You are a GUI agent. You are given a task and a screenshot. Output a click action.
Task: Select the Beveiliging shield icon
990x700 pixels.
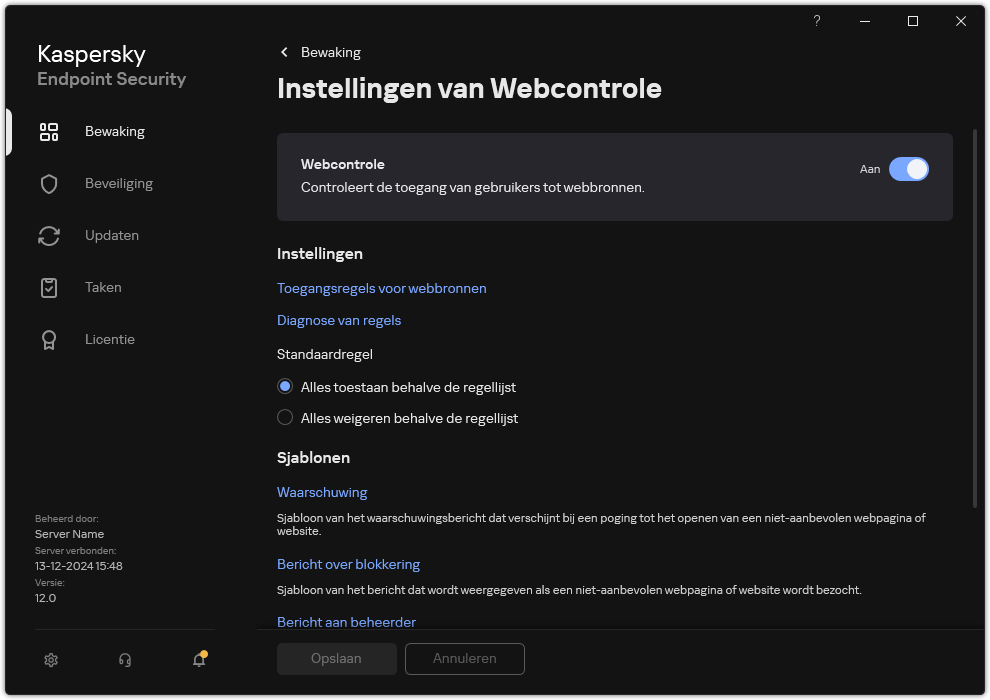49,183
